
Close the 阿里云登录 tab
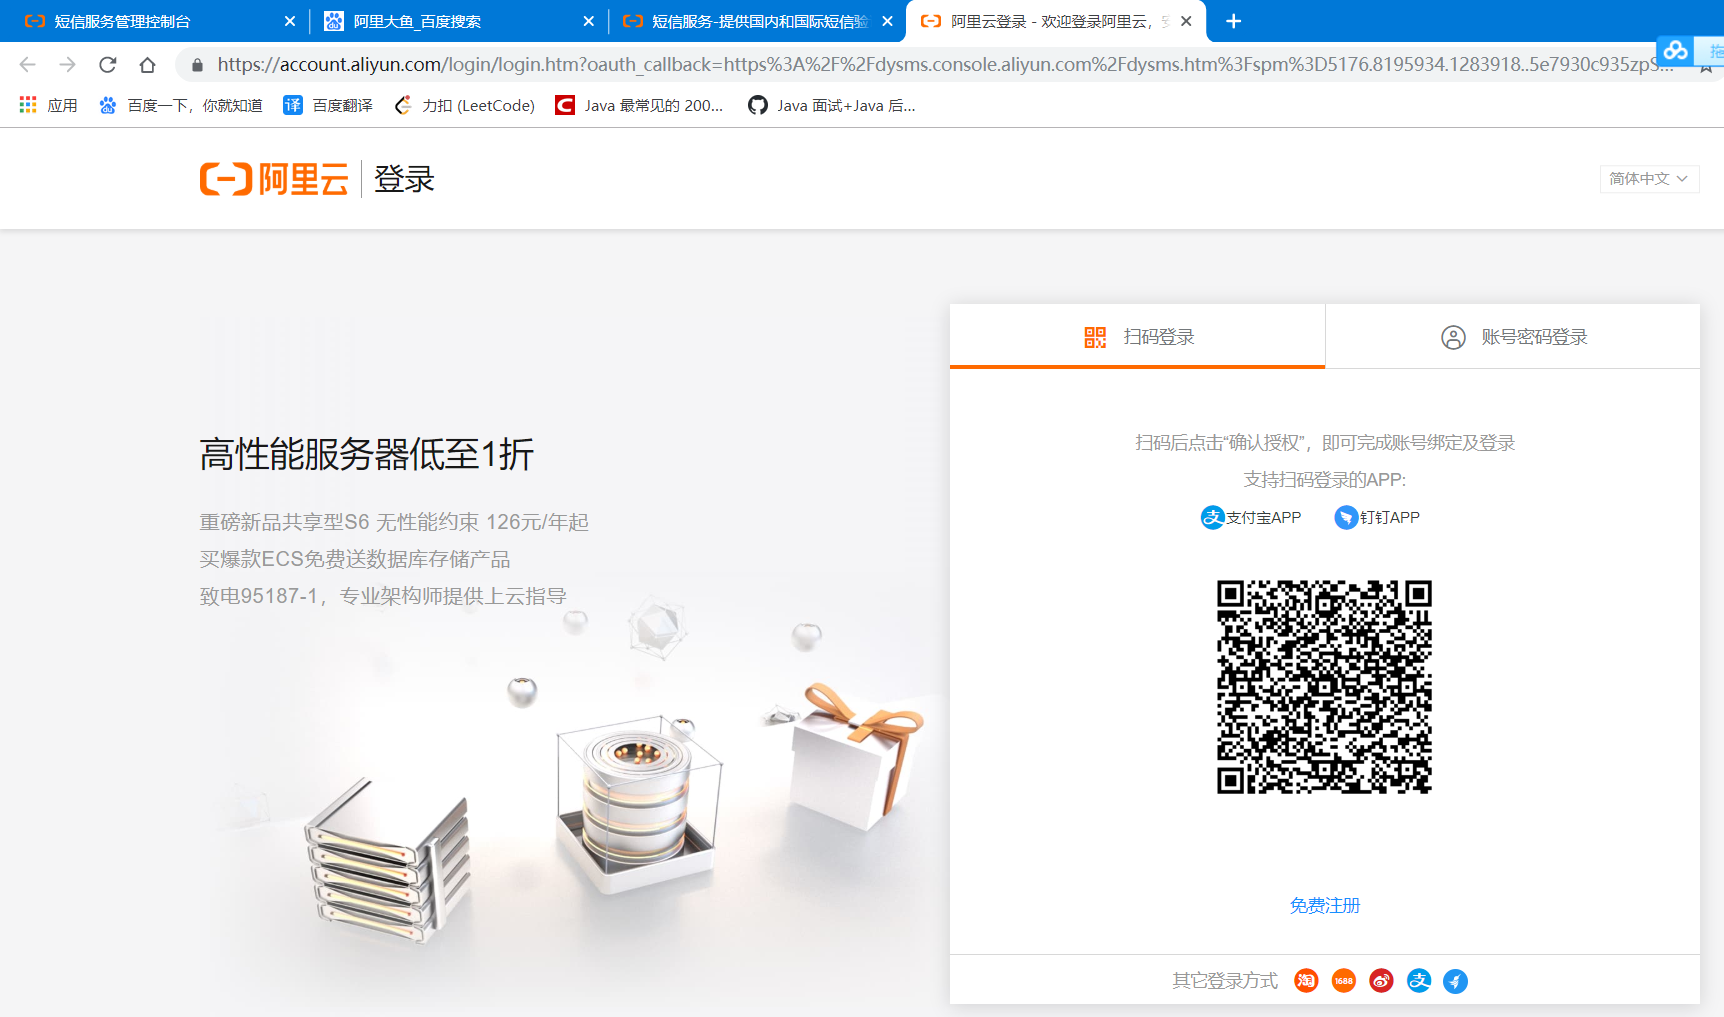tap(1186, 21)
